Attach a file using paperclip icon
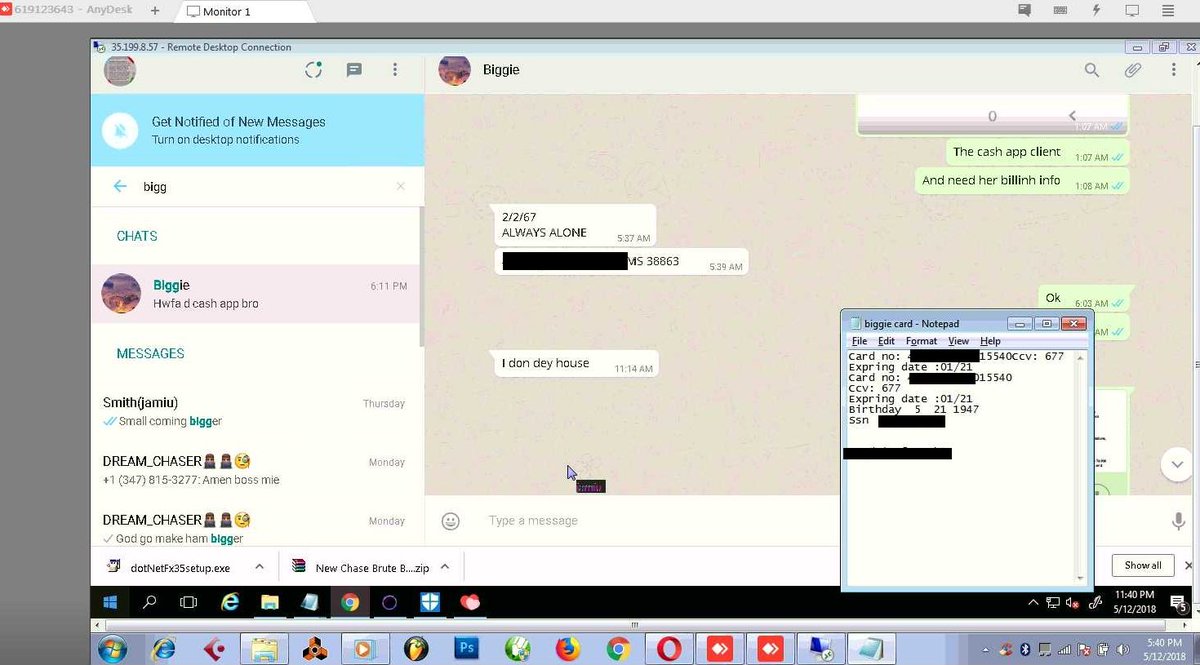 [x=1133, y=70]
